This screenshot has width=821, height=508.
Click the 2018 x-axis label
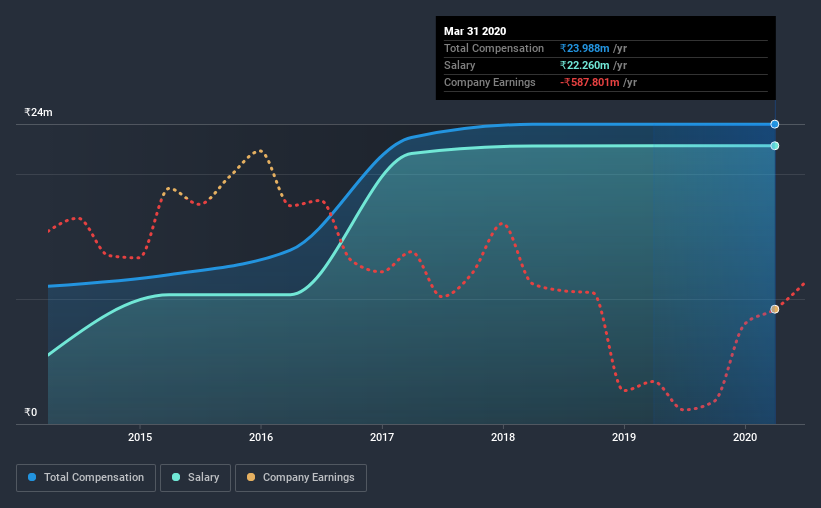pyautogui.click(x=503, y=437)
